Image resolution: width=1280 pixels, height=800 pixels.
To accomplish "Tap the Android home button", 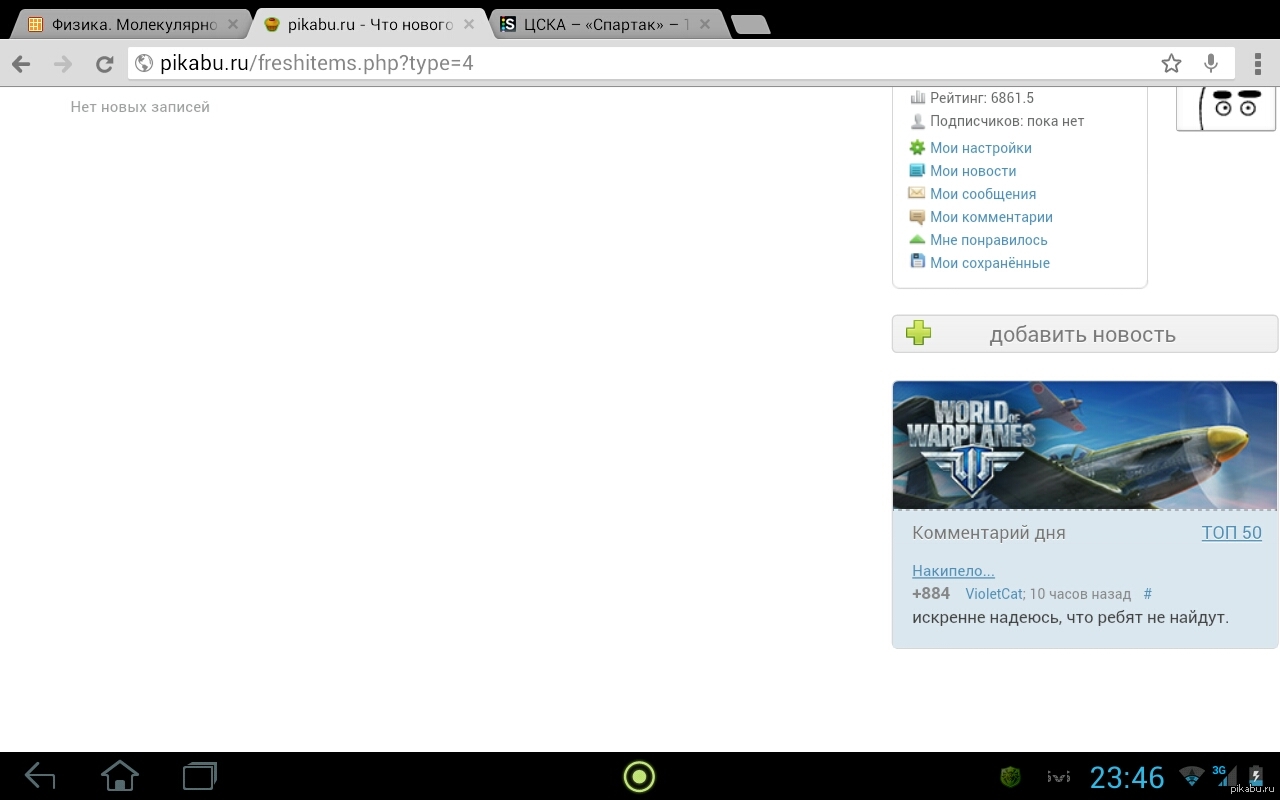I will (120, 776).
